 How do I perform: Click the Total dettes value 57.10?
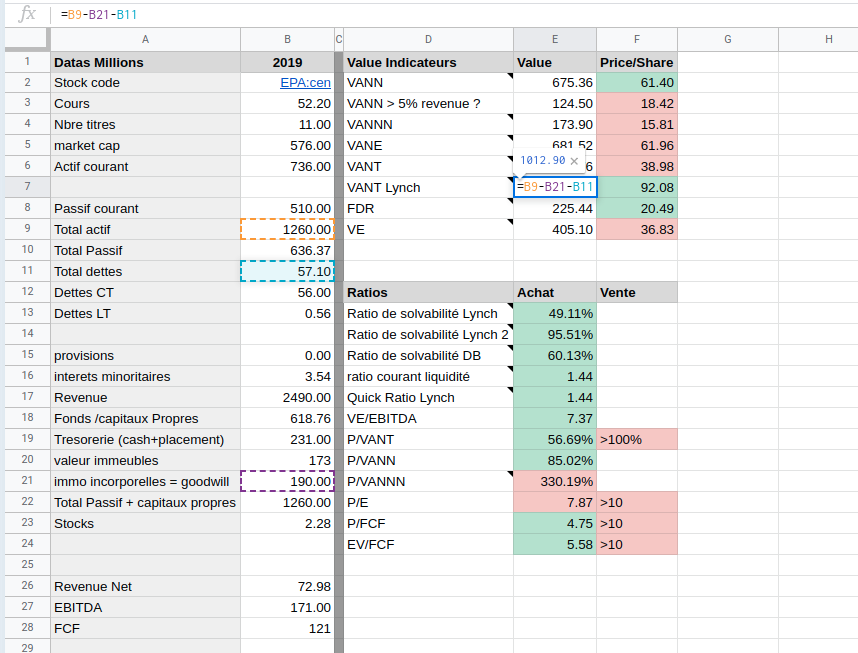pos(288,271)
